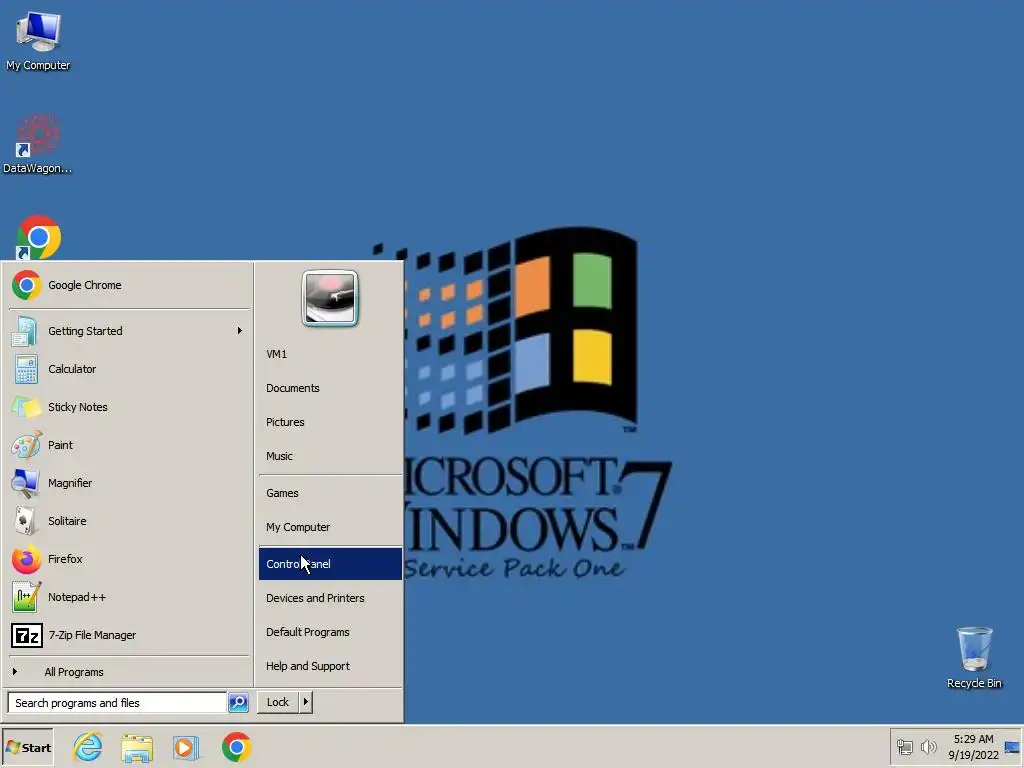Open Pictures from Start menu

[x=330, y=422]
